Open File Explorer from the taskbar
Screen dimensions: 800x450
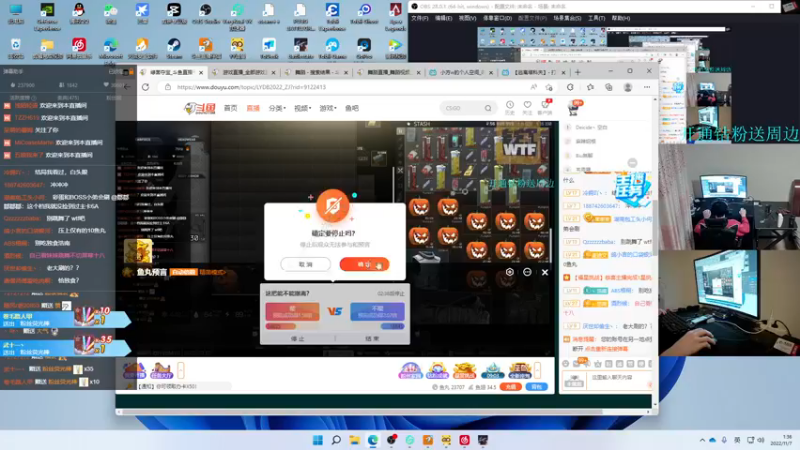point(355,440)
